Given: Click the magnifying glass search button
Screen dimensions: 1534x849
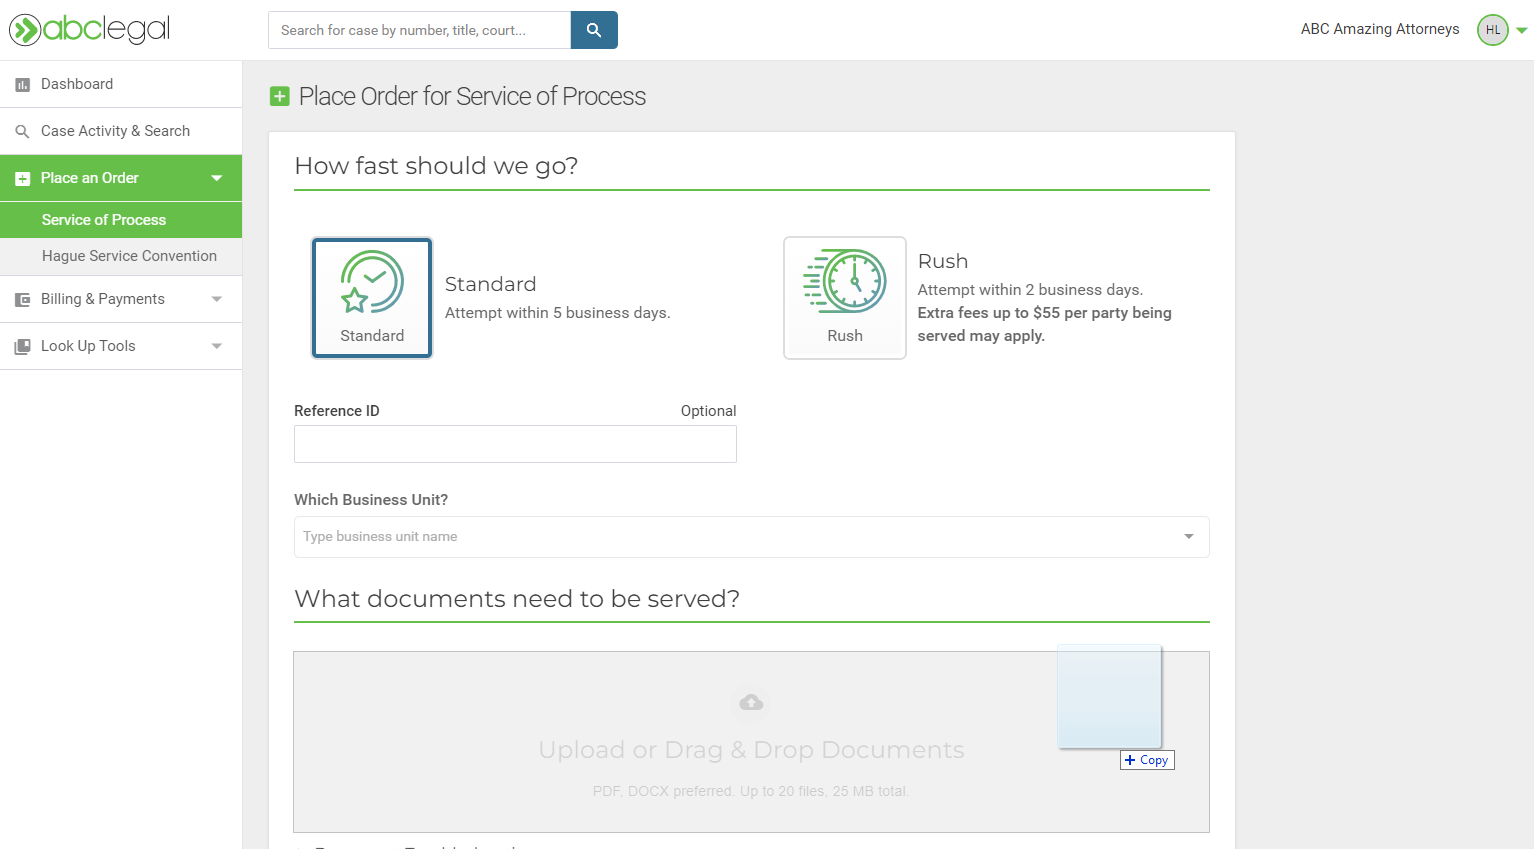Looking at the screenshot, I should [x=594, y=30].
